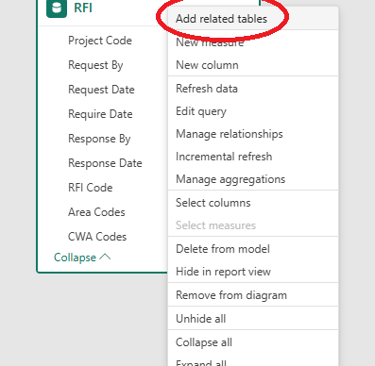Click Remove from diagram
The height and width of the screenshot is (366, 375).
tap(231, 295)
